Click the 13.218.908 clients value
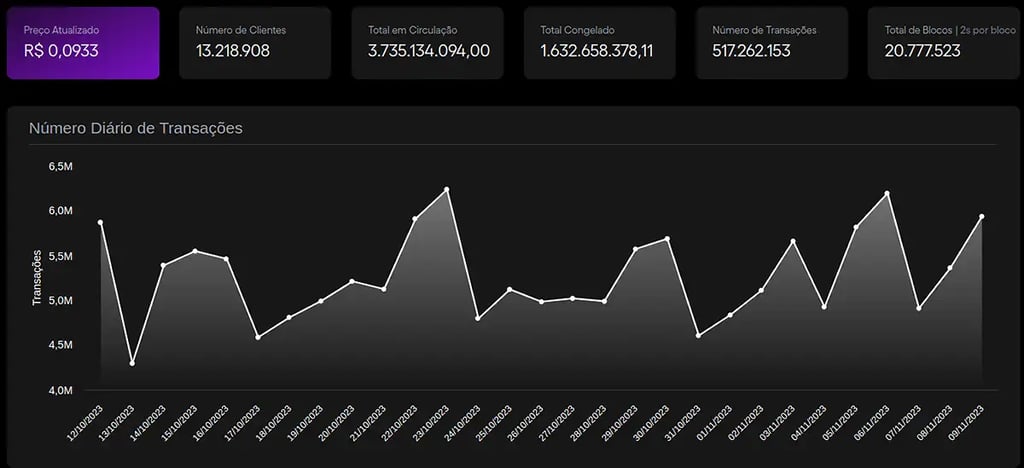The image size is (1024, 468). (232, 51)
